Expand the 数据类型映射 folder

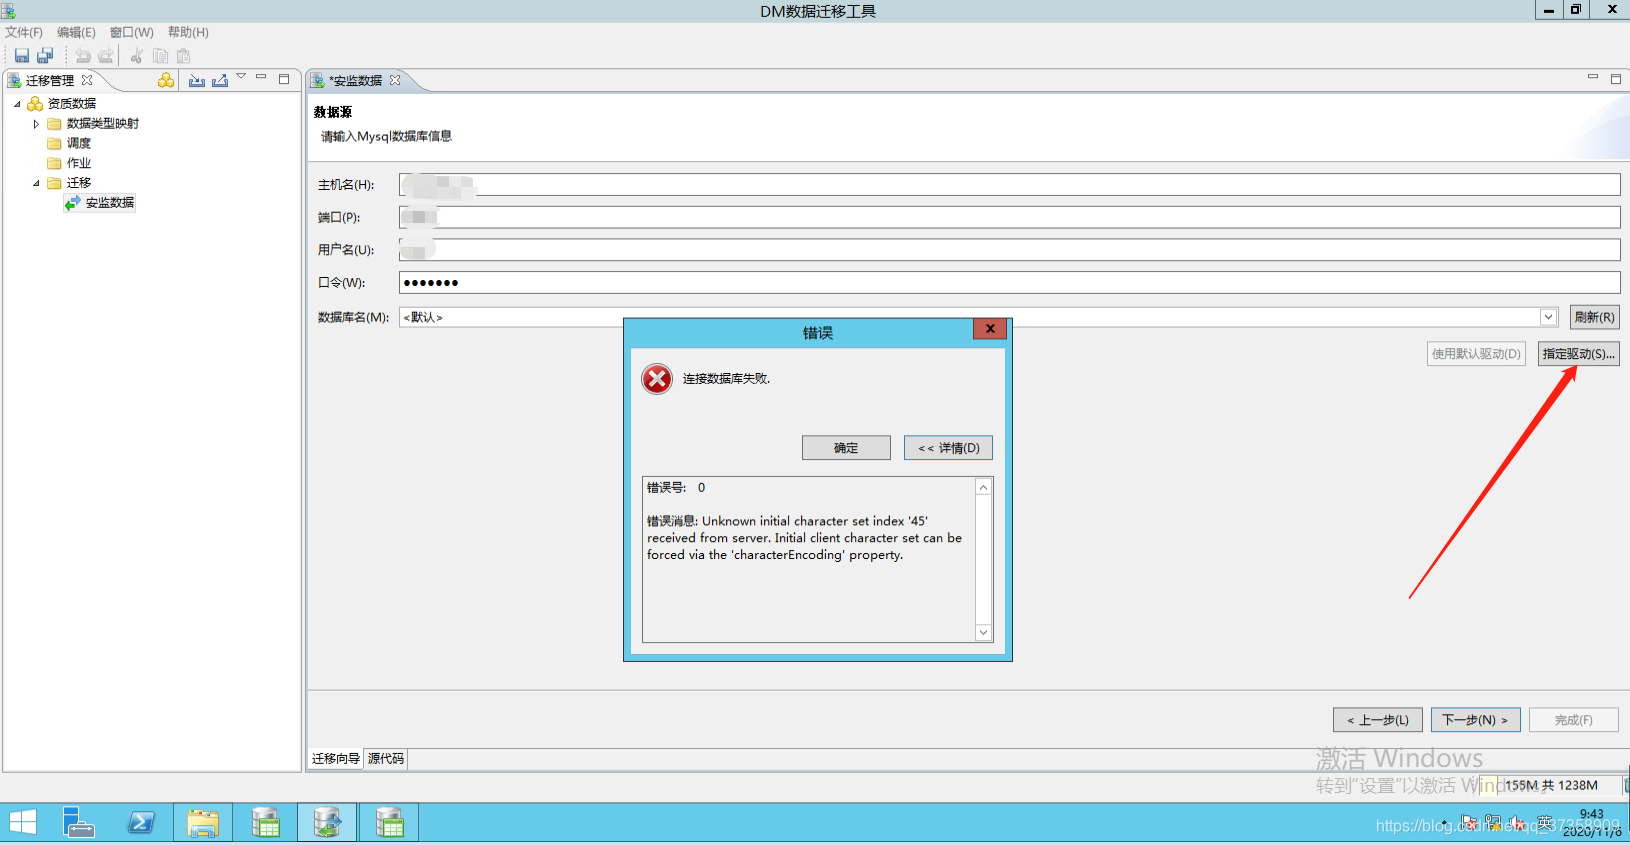click(36, 124)
